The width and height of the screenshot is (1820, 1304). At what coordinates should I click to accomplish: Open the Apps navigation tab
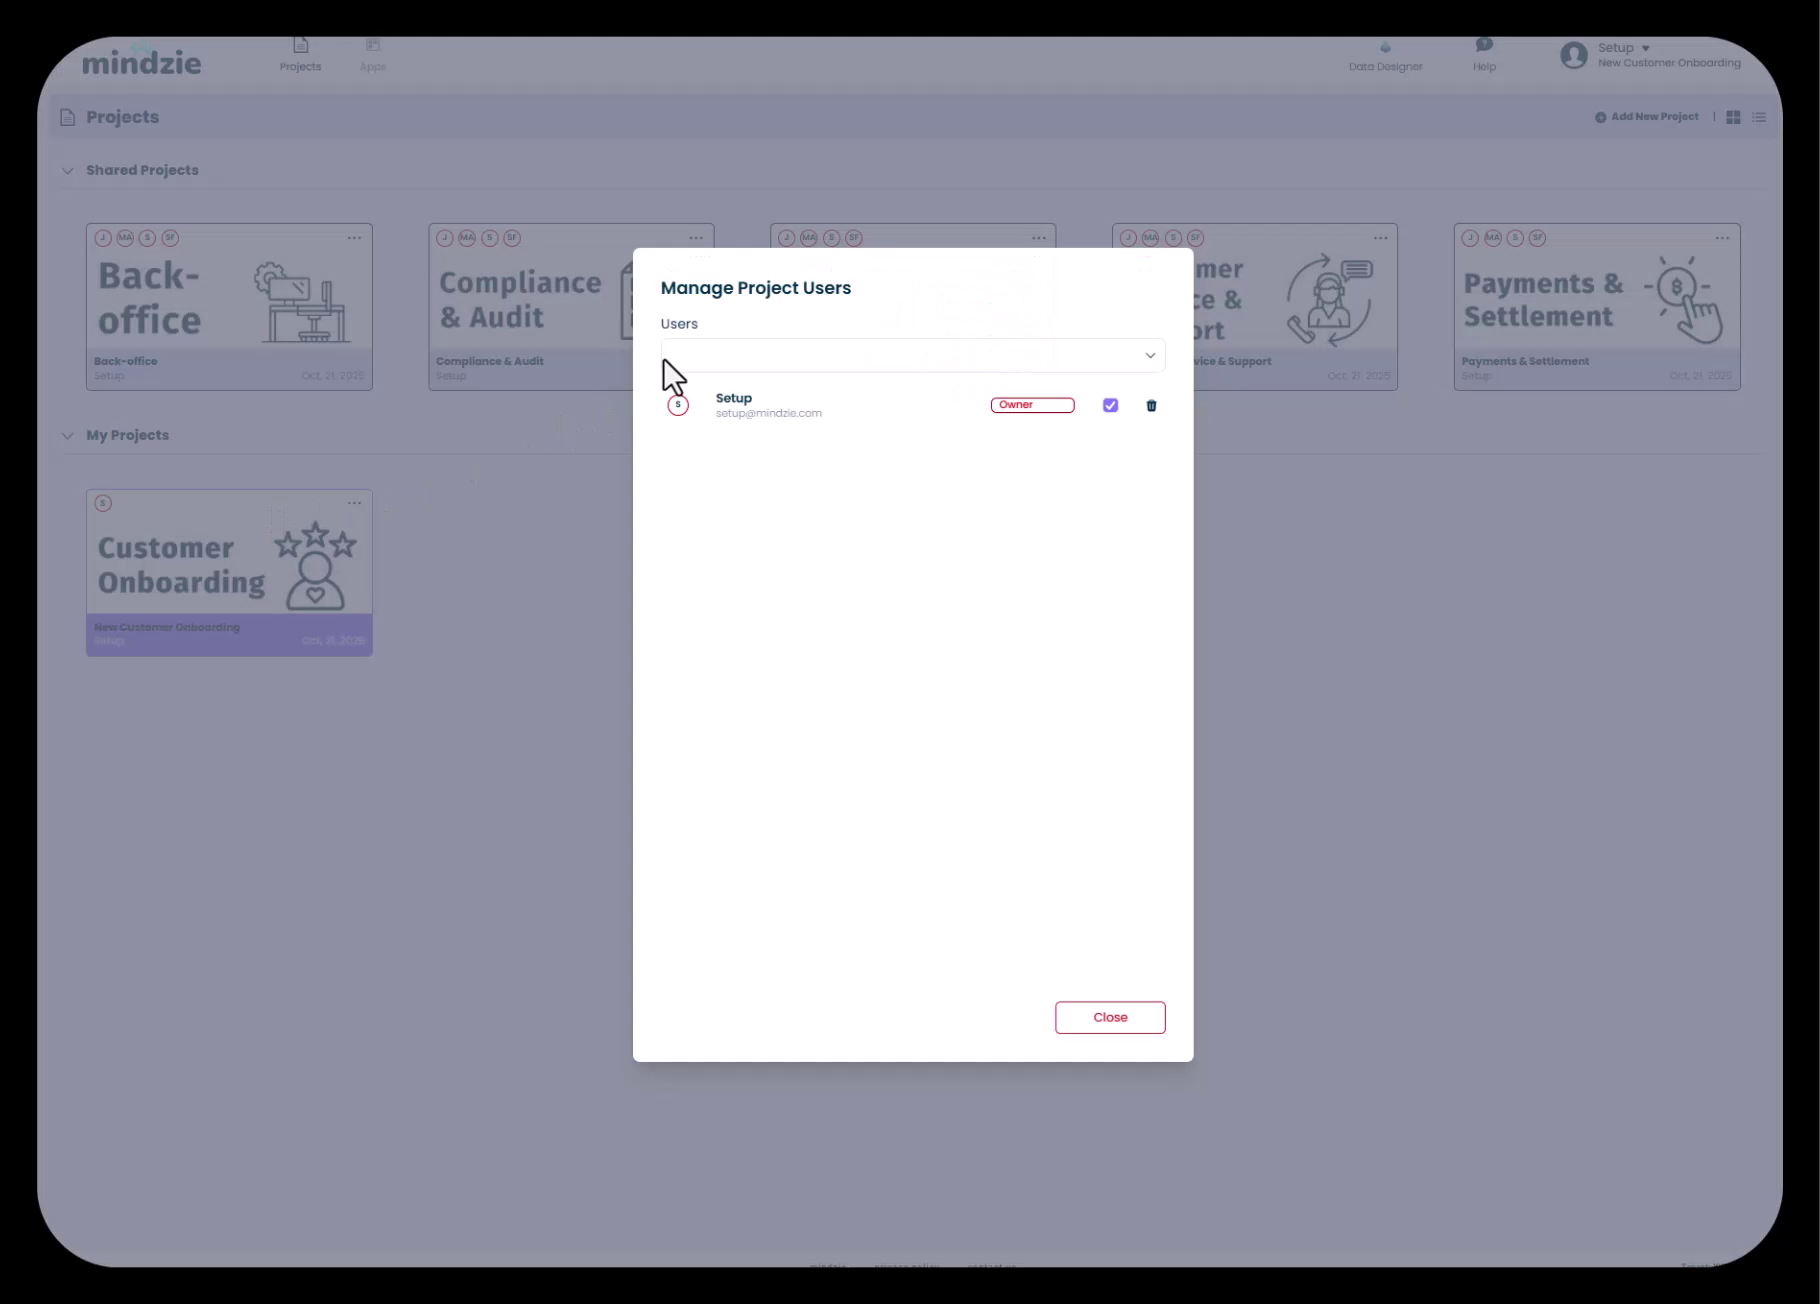[x=373, y=54]
